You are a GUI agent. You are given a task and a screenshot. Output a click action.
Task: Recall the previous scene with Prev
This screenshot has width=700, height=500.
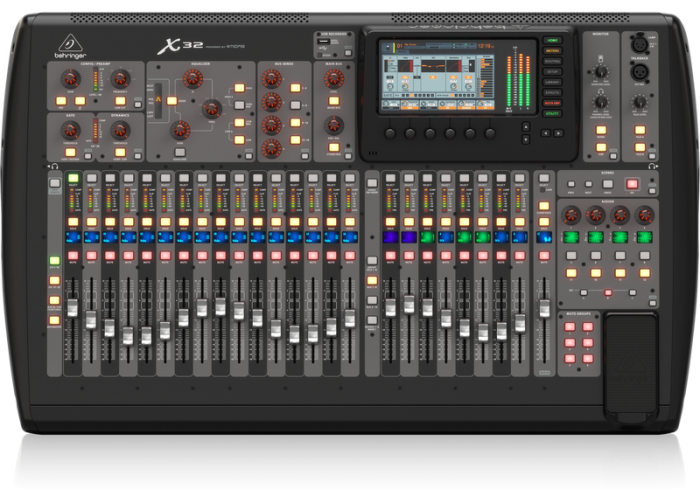[571, 184]
